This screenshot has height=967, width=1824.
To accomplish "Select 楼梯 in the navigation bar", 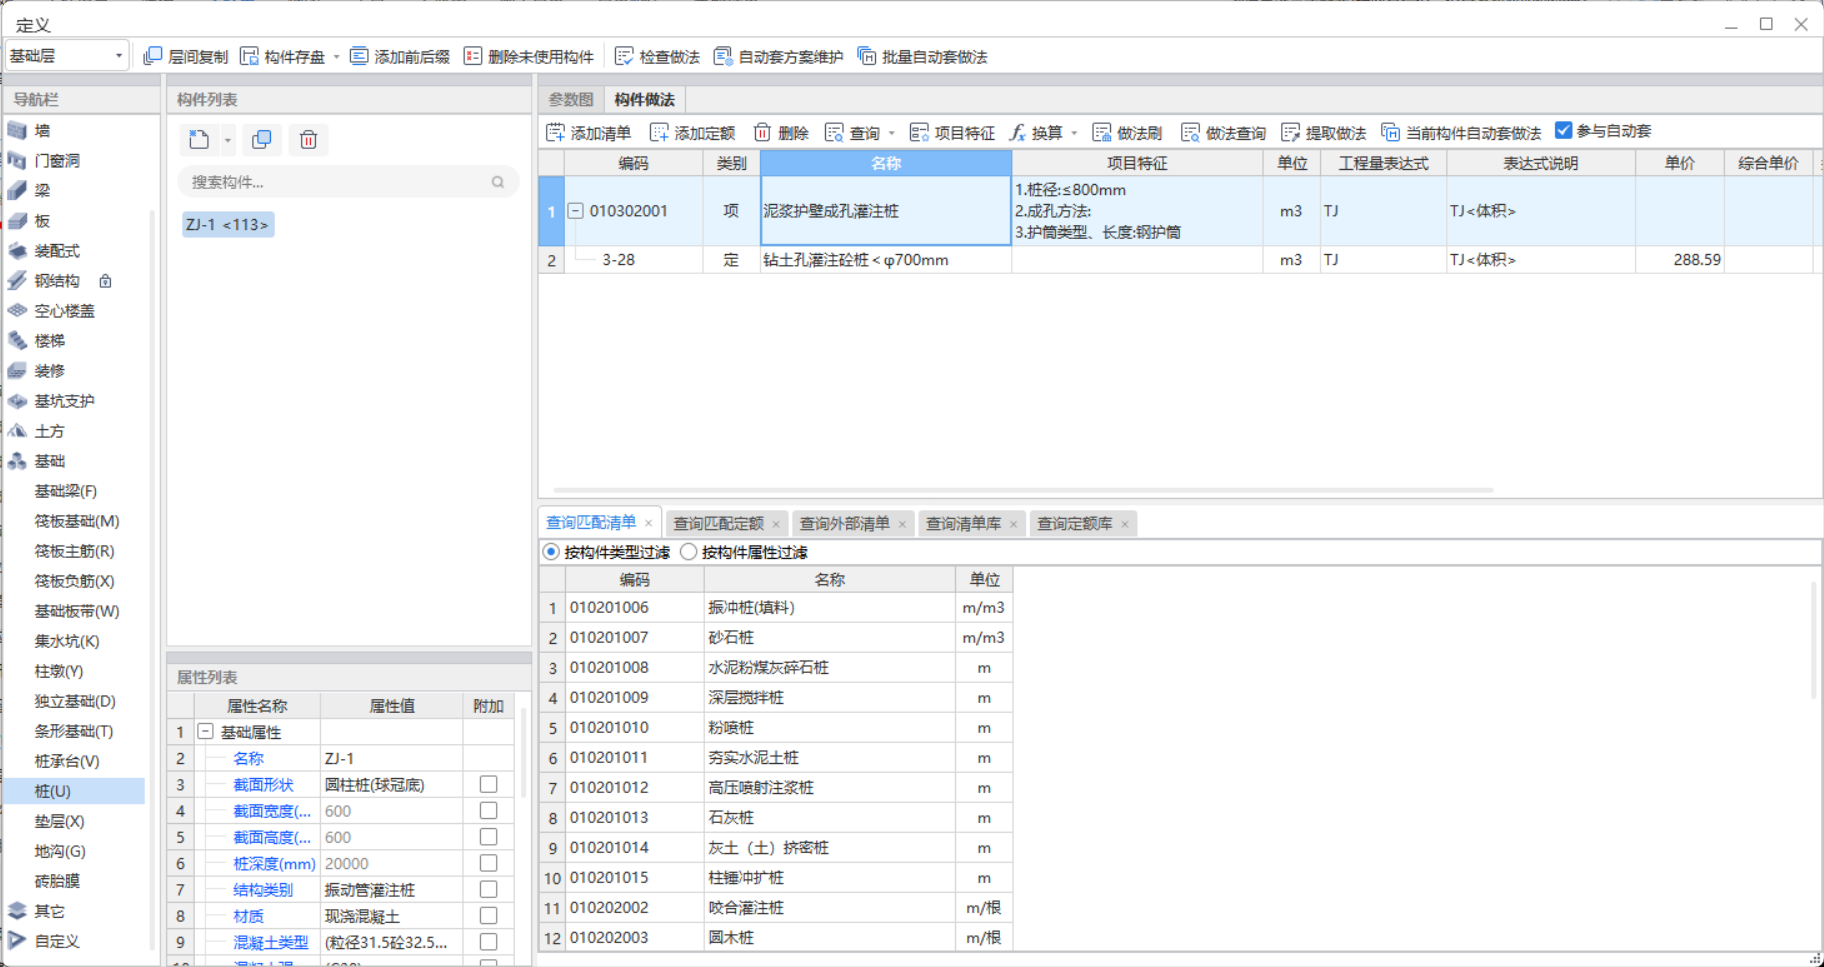I will tap(49, 340).
